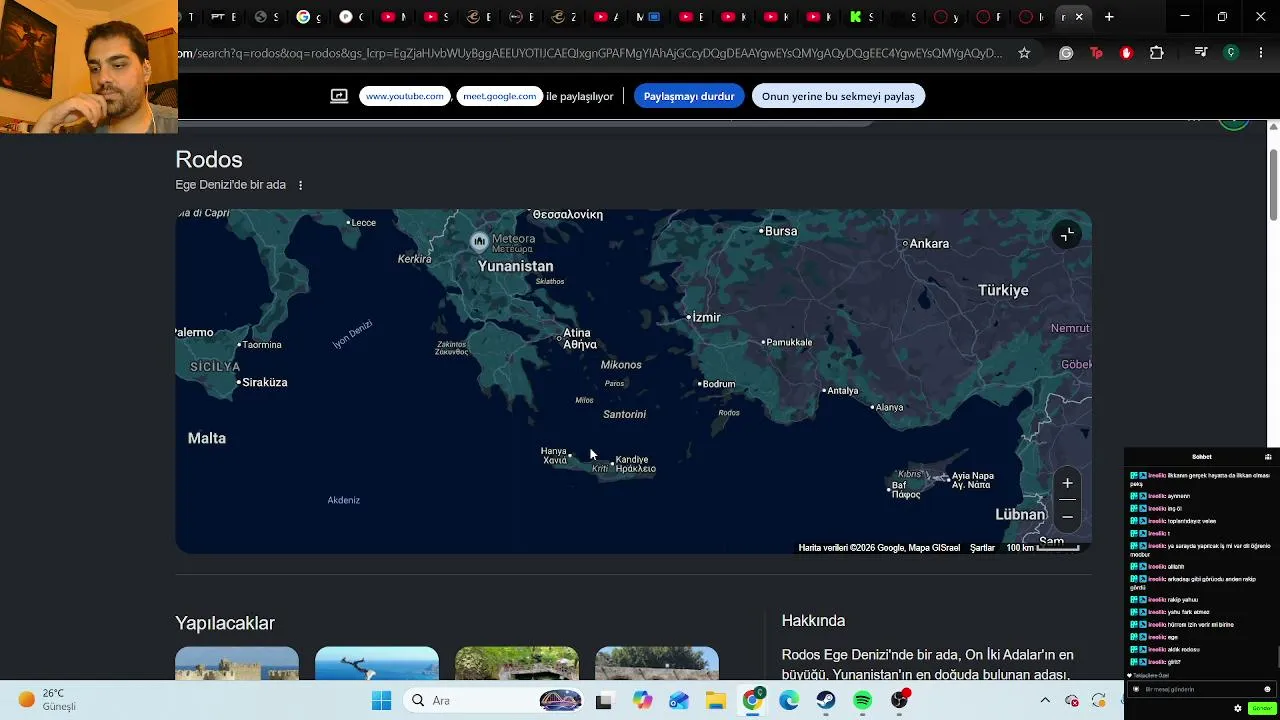Open the Rodos three-dot options menu
The width and height of the screenshot is (1280, 720).
click(x=300, y=185)
